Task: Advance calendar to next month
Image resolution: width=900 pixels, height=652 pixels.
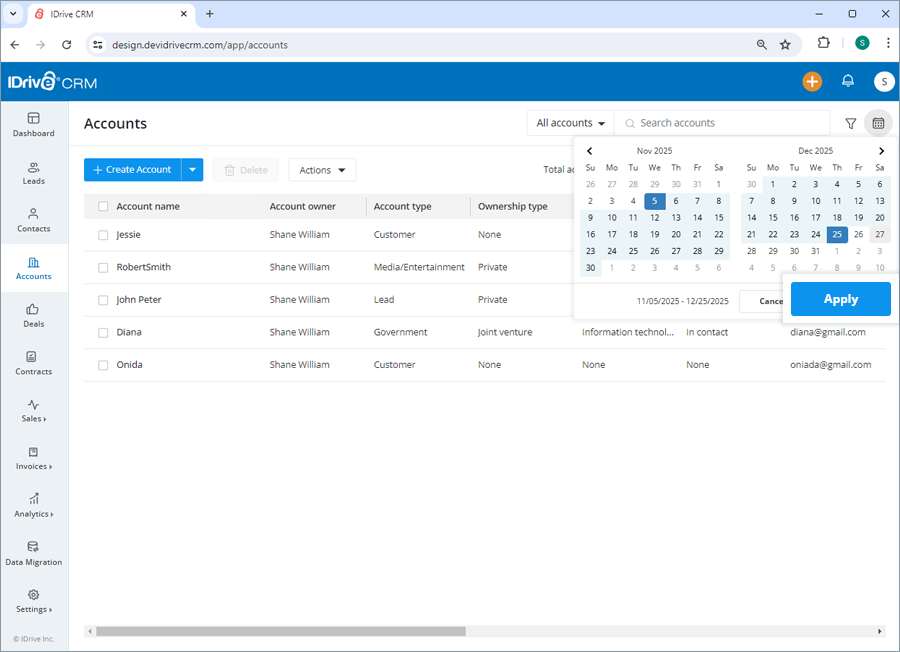Action: click(x=881, y=150)
